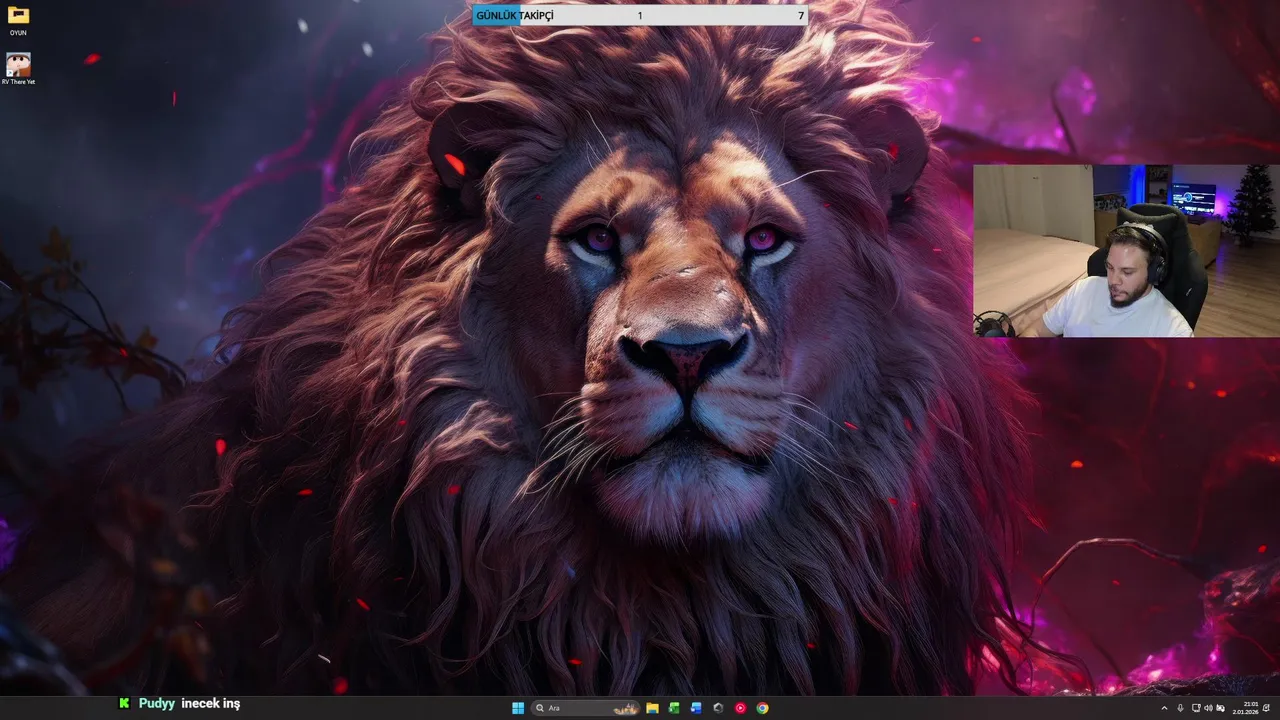Click the Ara search box in taskbar

586,708
